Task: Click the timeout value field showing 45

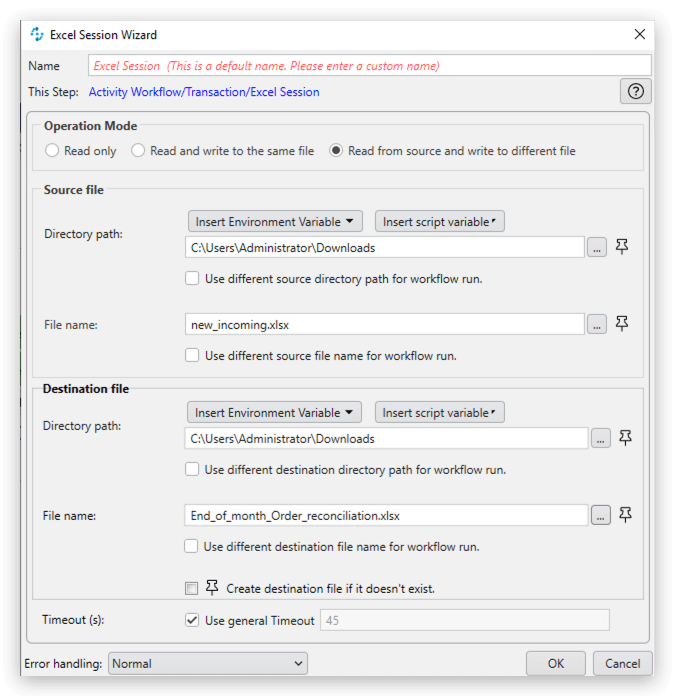Action: click(x=465, y=620)
